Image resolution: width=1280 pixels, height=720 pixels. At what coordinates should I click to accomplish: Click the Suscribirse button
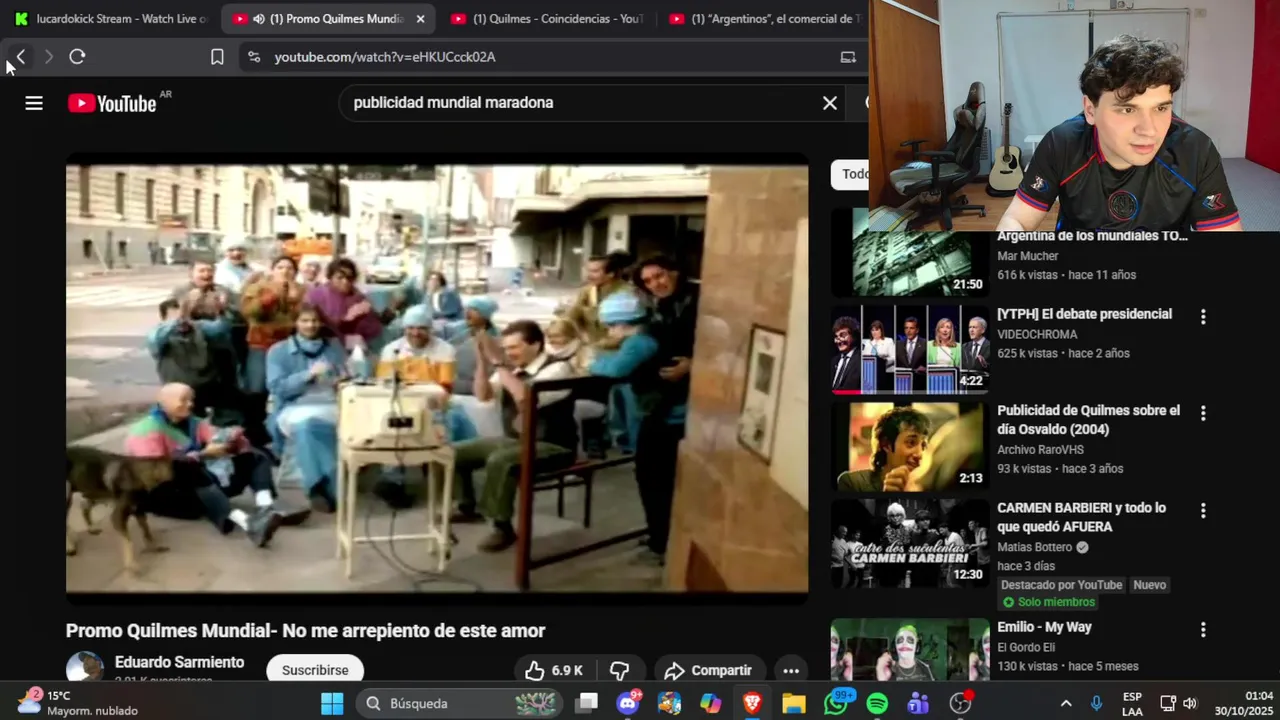315,670
